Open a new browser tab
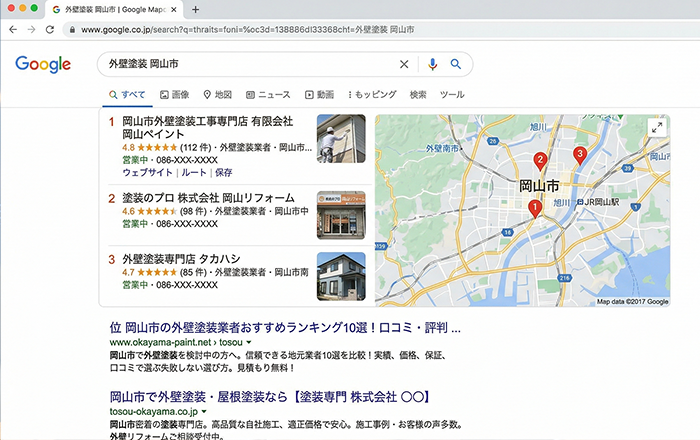Screen dimensions: 700x440 click(196, 9)
